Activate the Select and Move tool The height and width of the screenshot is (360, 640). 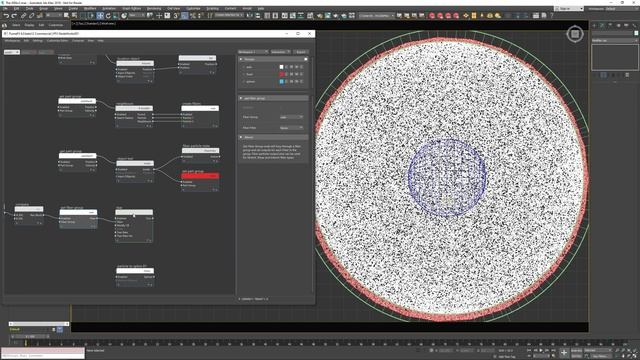point(100,16)
